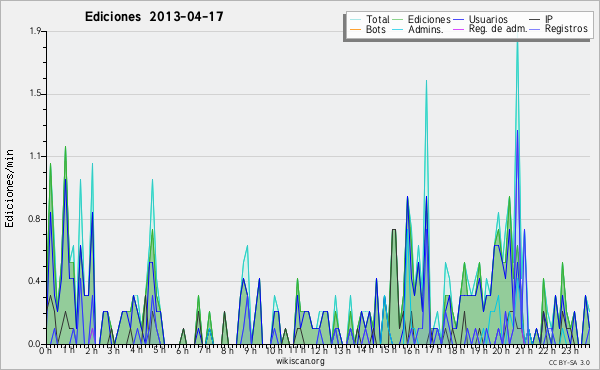Click the 6 h mark on time axis
The width and height of the screenshot is (600, 370).
coord(182,350)
